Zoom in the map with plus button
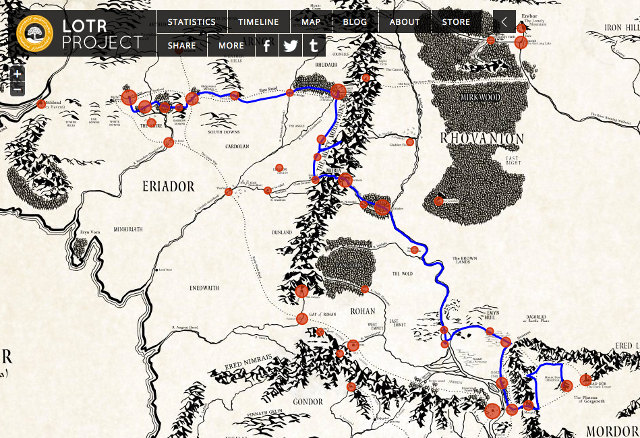 pos(17,74)
